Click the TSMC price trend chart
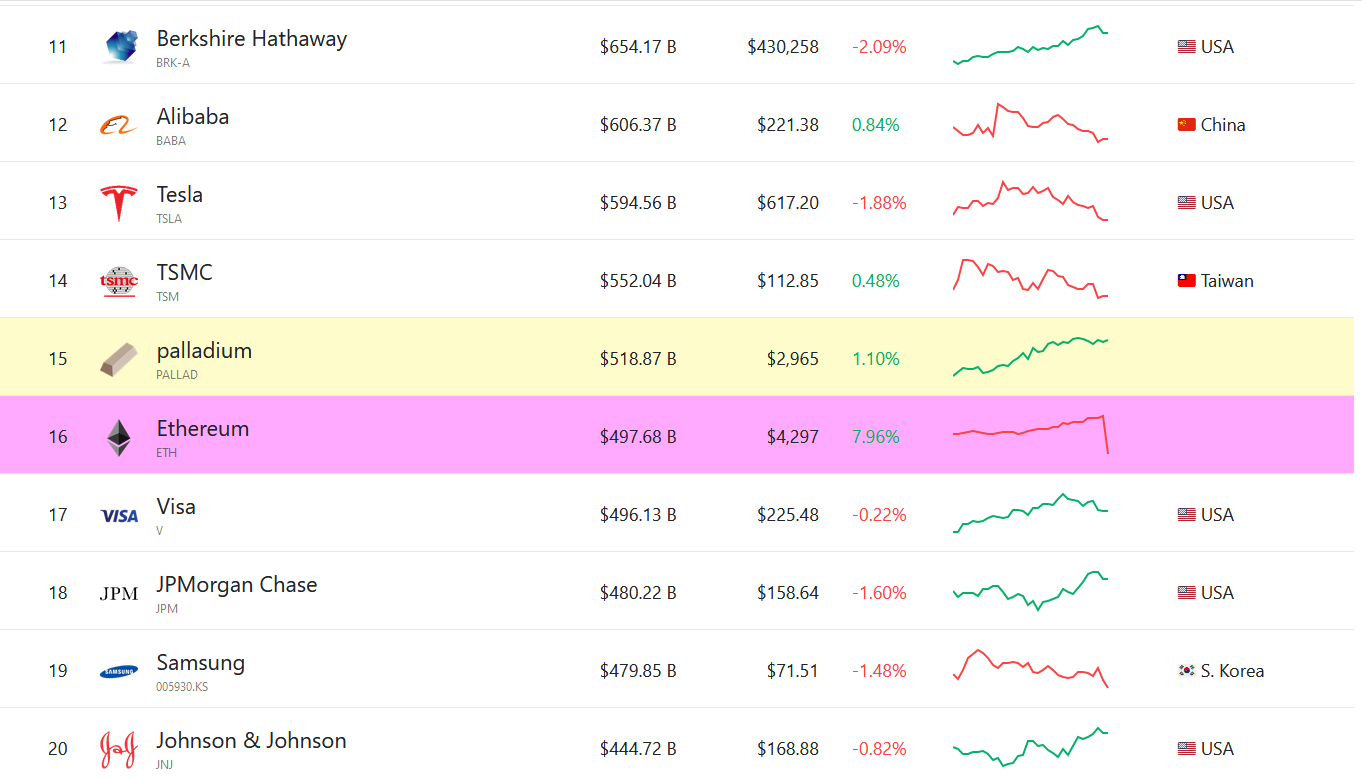Image resolution: width=1362 pixels, height=780 pixels. coord(1030,279)
